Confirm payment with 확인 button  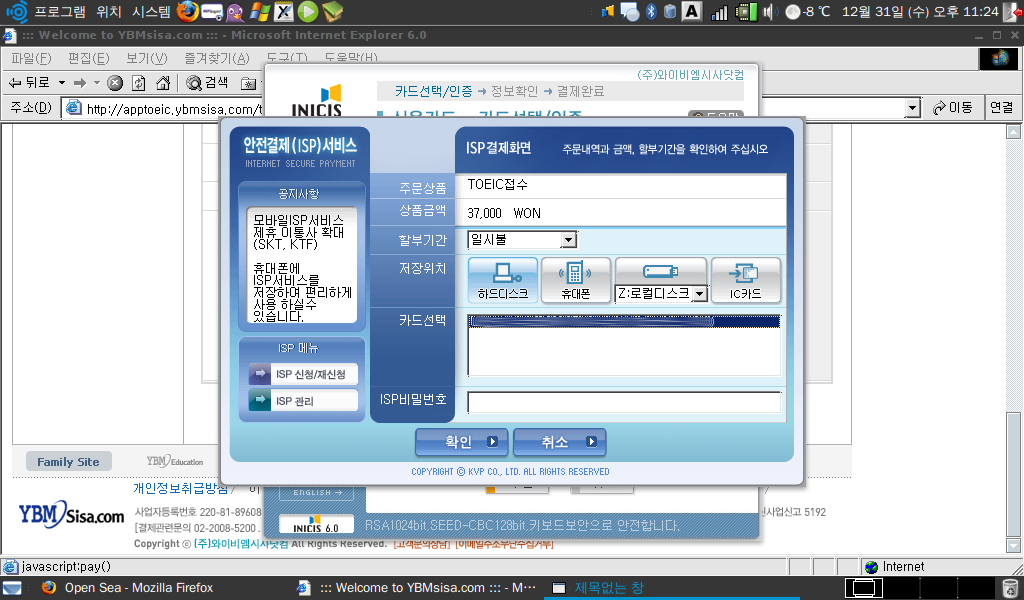[x=462, y=442]
